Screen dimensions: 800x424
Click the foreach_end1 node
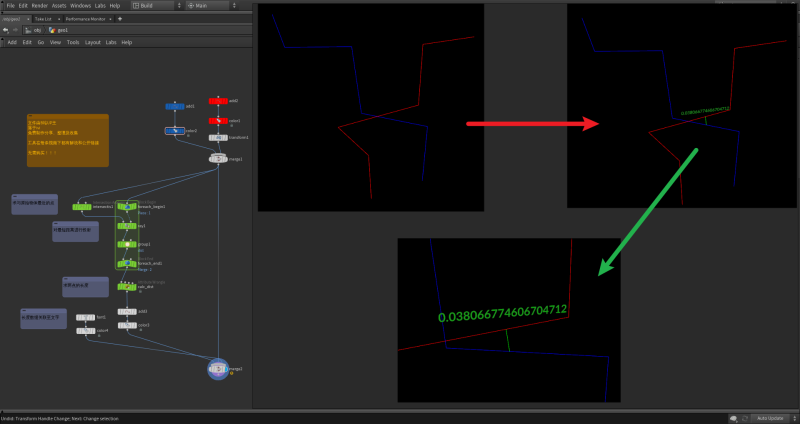(x=126, y=263)
